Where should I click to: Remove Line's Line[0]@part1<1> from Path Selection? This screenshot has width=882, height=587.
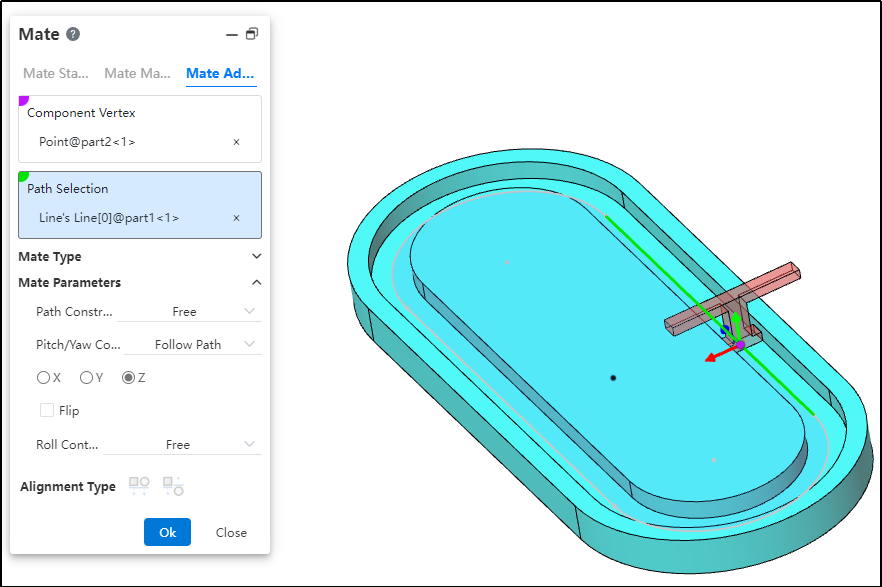(x=236, y=218)
